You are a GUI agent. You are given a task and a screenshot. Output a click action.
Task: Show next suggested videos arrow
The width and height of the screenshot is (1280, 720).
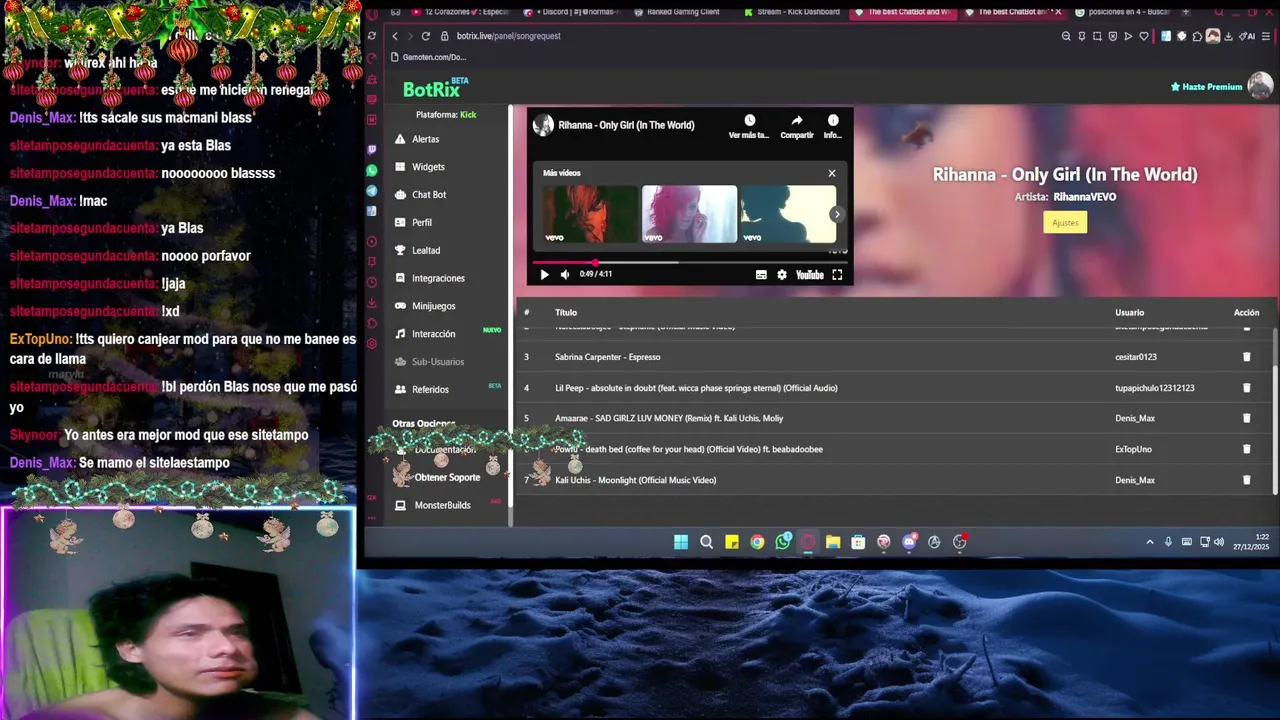tap(837, 214)
